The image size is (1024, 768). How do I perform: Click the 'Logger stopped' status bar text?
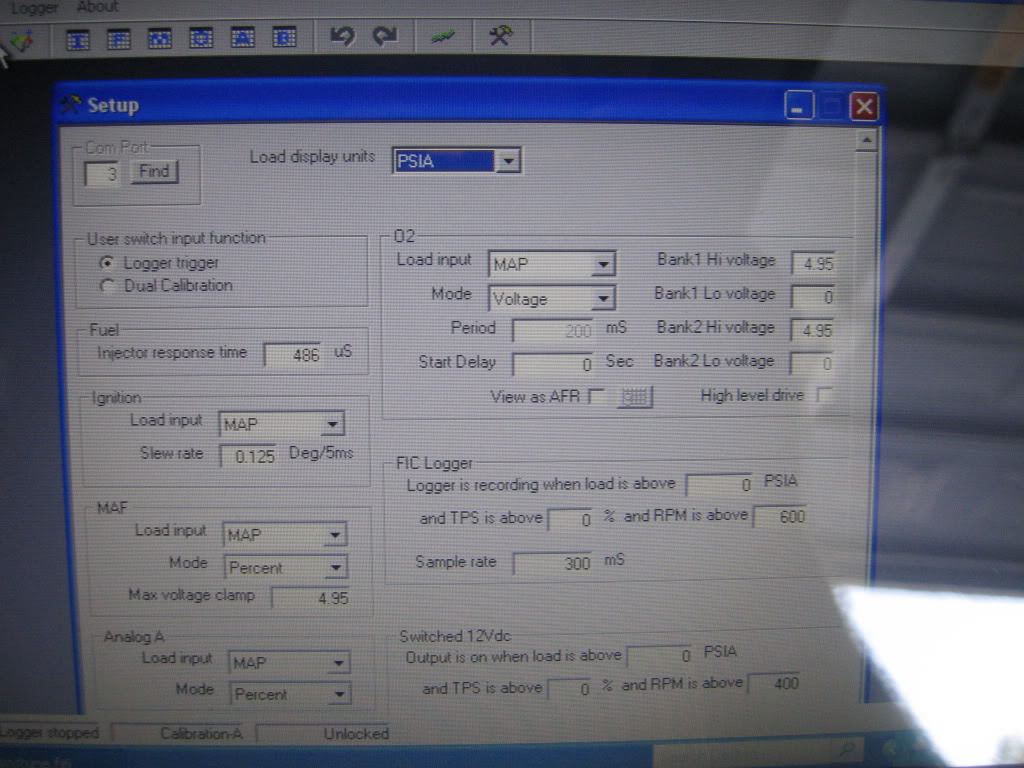tap(51, 733)
